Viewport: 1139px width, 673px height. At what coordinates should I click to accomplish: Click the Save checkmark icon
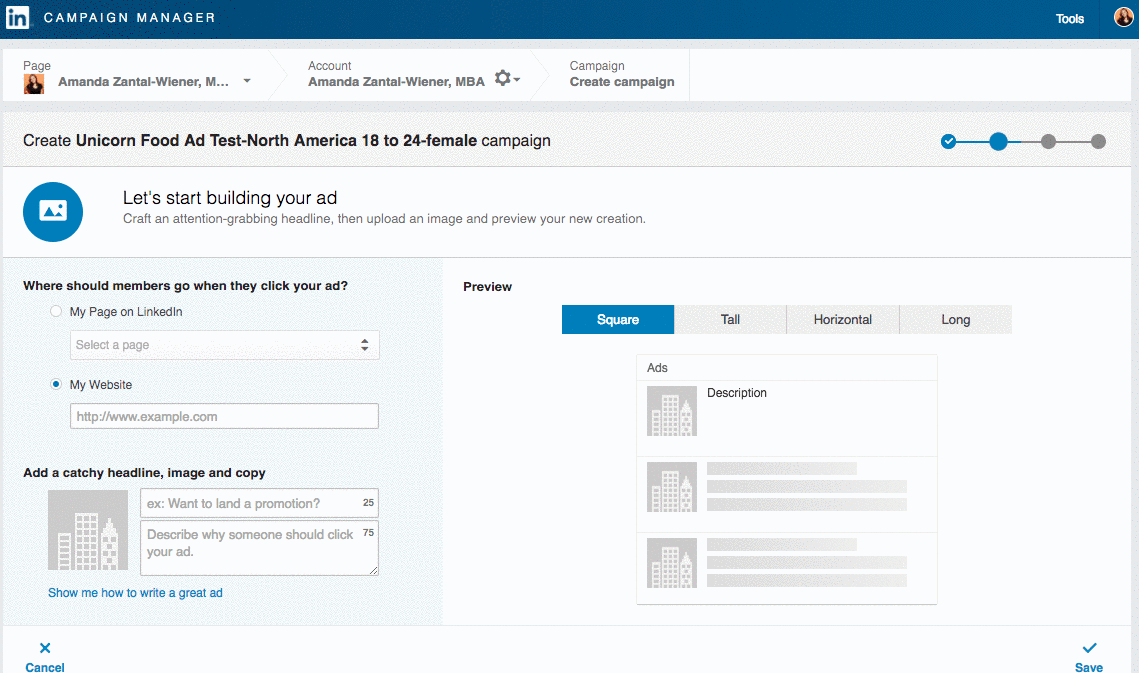point(1089,648)
